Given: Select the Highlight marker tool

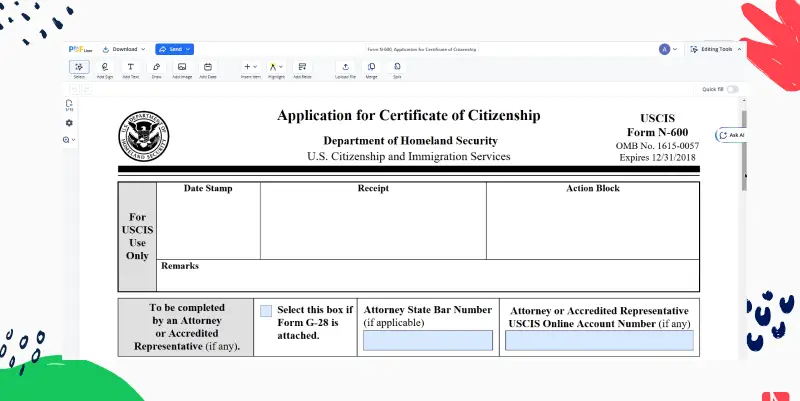Looking at the screenshot, I should pos(273,67).
